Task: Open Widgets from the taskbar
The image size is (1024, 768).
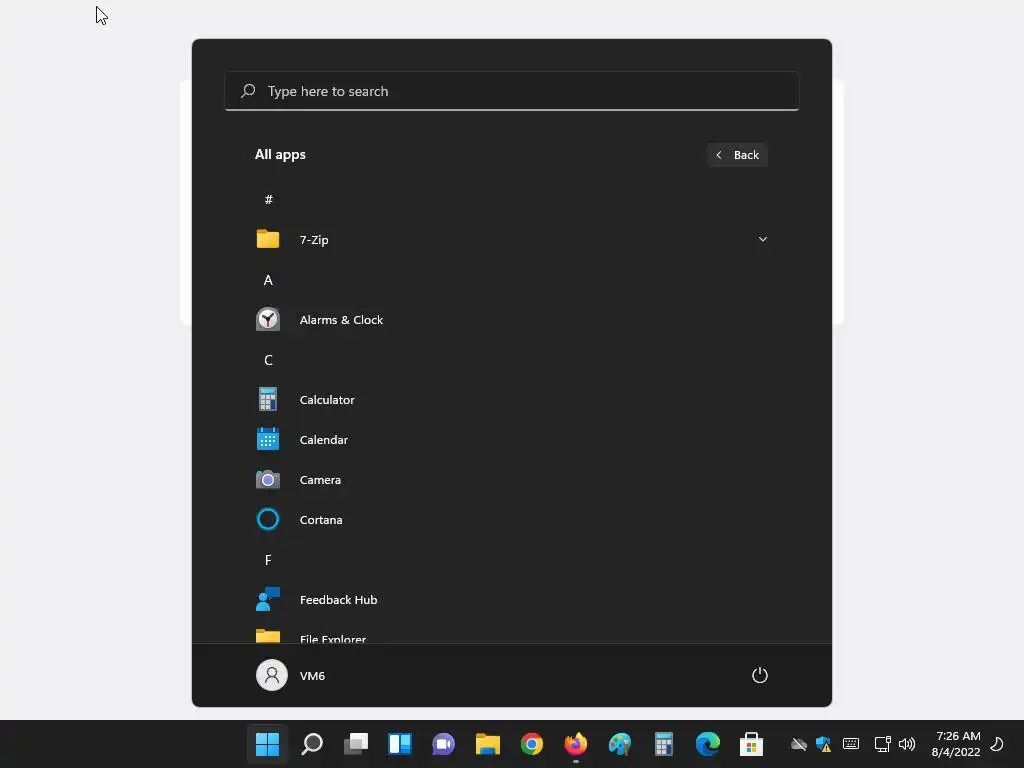Action: point(400,744)
